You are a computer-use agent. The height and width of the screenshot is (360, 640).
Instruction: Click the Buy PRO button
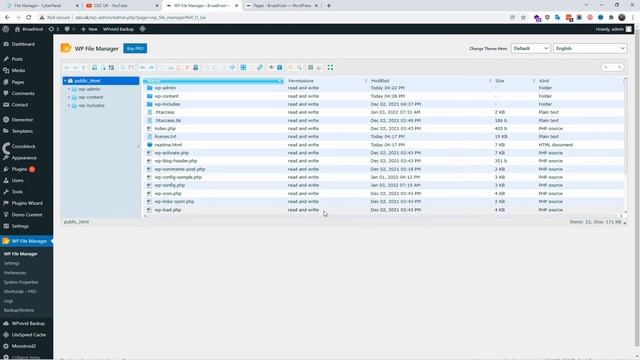[135, 49]
